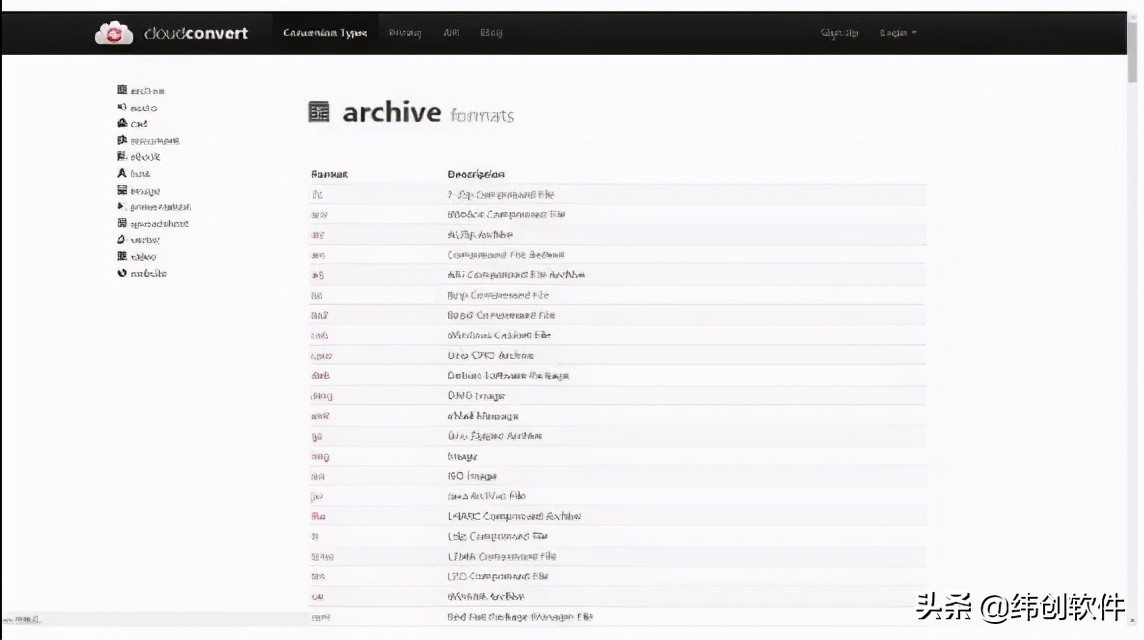The image size is (1144, 640).
Task: Select 'Unix CPIO Archive' description text
Action: [490, 356]
